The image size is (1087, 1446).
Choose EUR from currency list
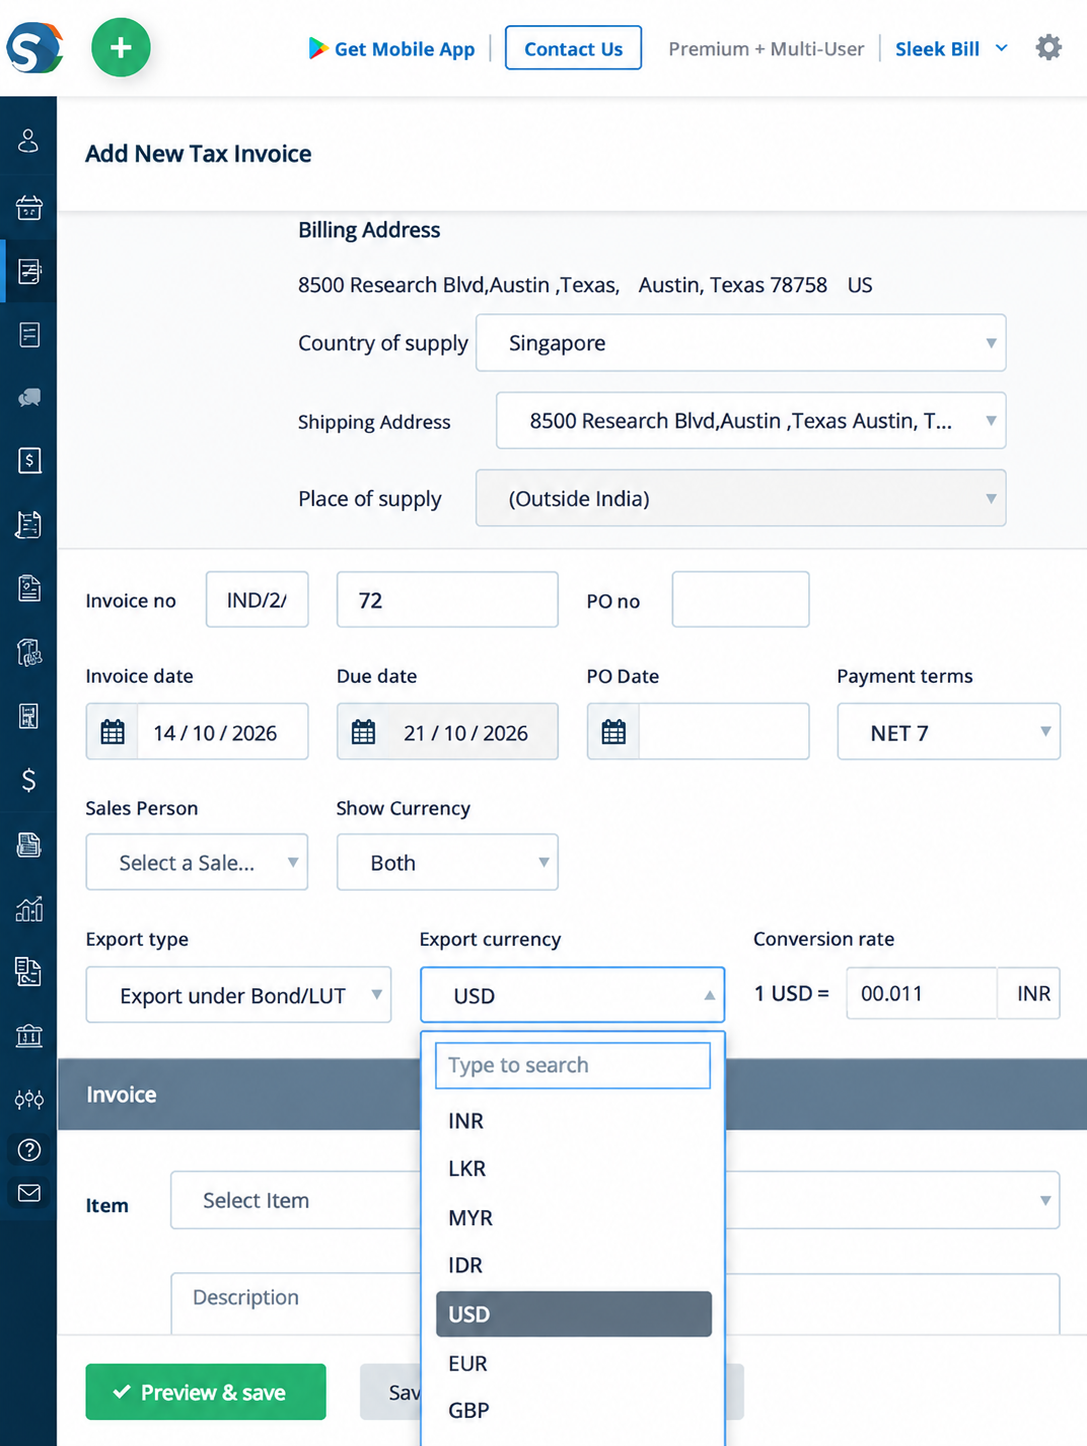coord(573,1363)
